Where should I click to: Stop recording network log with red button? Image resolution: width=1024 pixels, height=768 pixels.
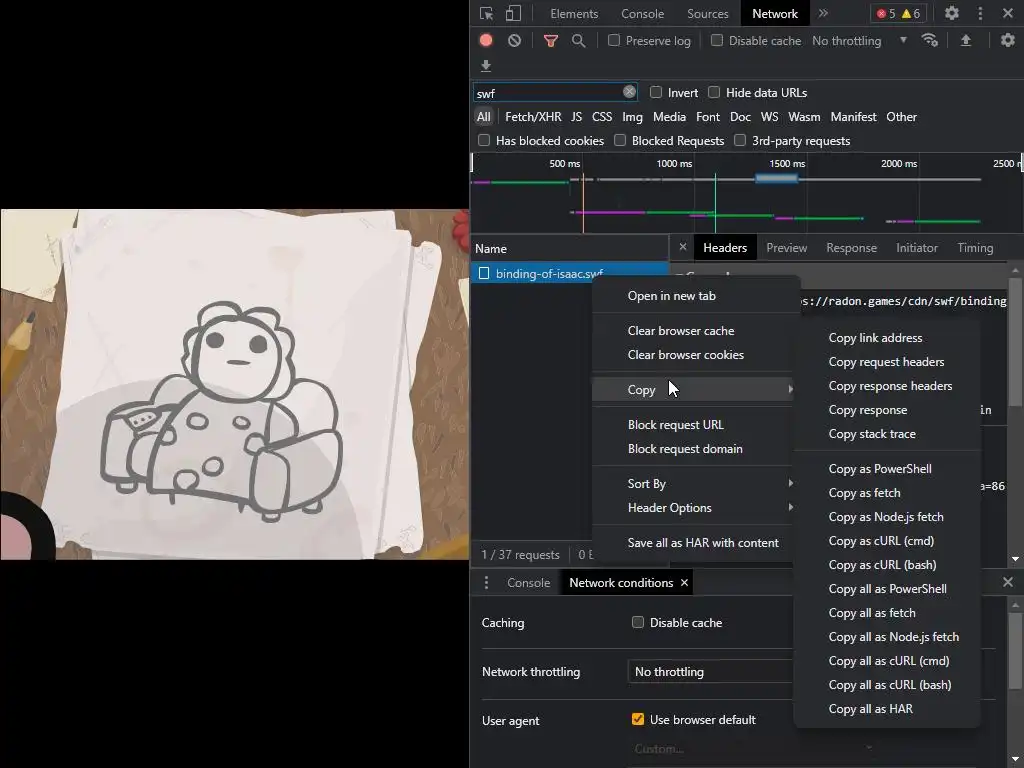tap(486, 40)
